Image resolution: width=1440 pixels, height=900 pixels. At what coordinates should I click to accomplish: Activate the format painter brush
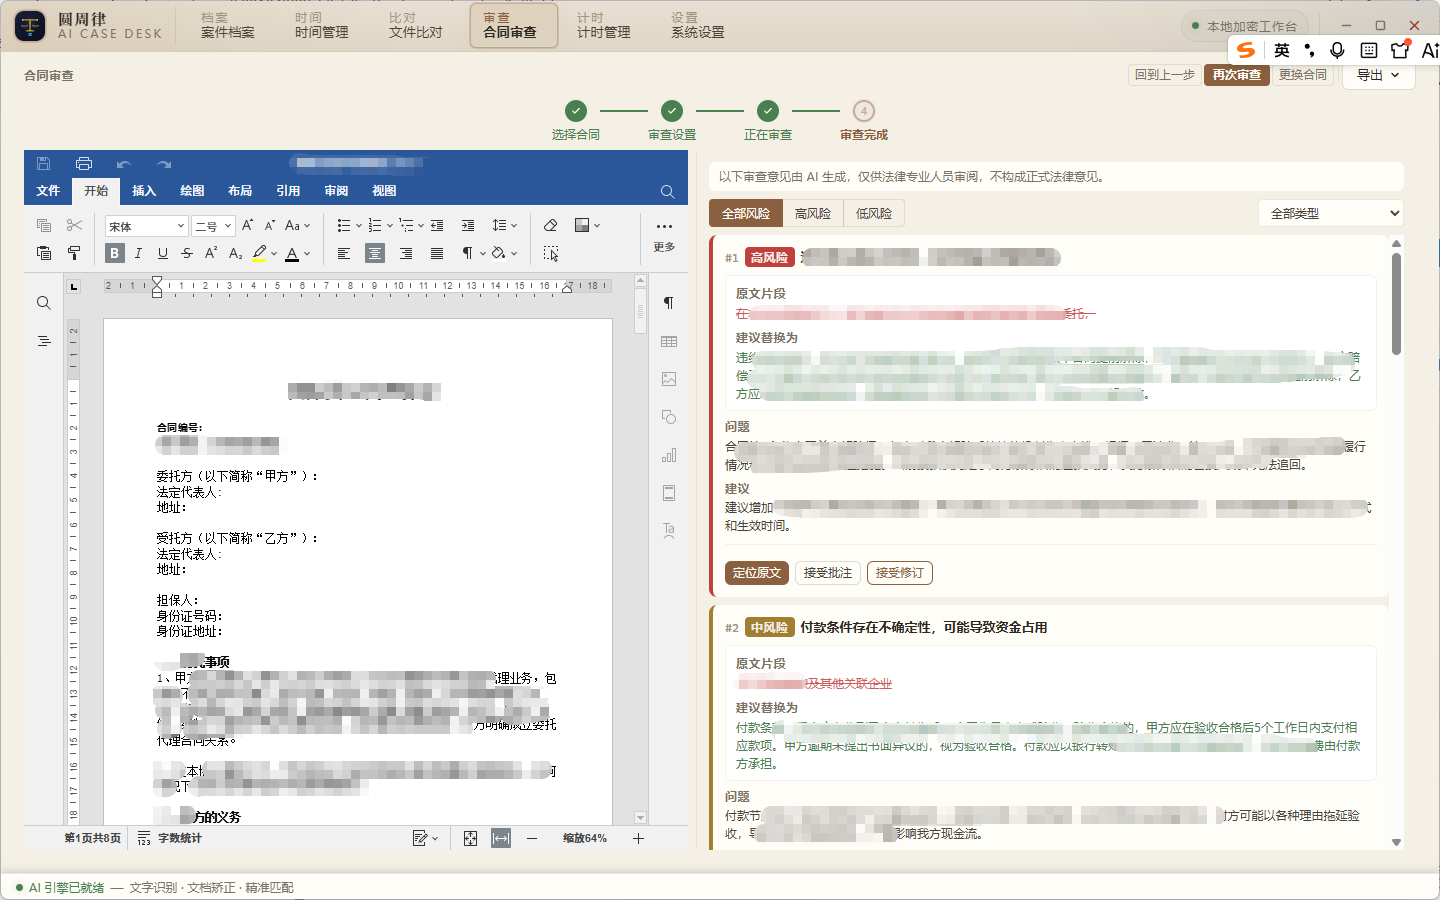tap(74, 253)
